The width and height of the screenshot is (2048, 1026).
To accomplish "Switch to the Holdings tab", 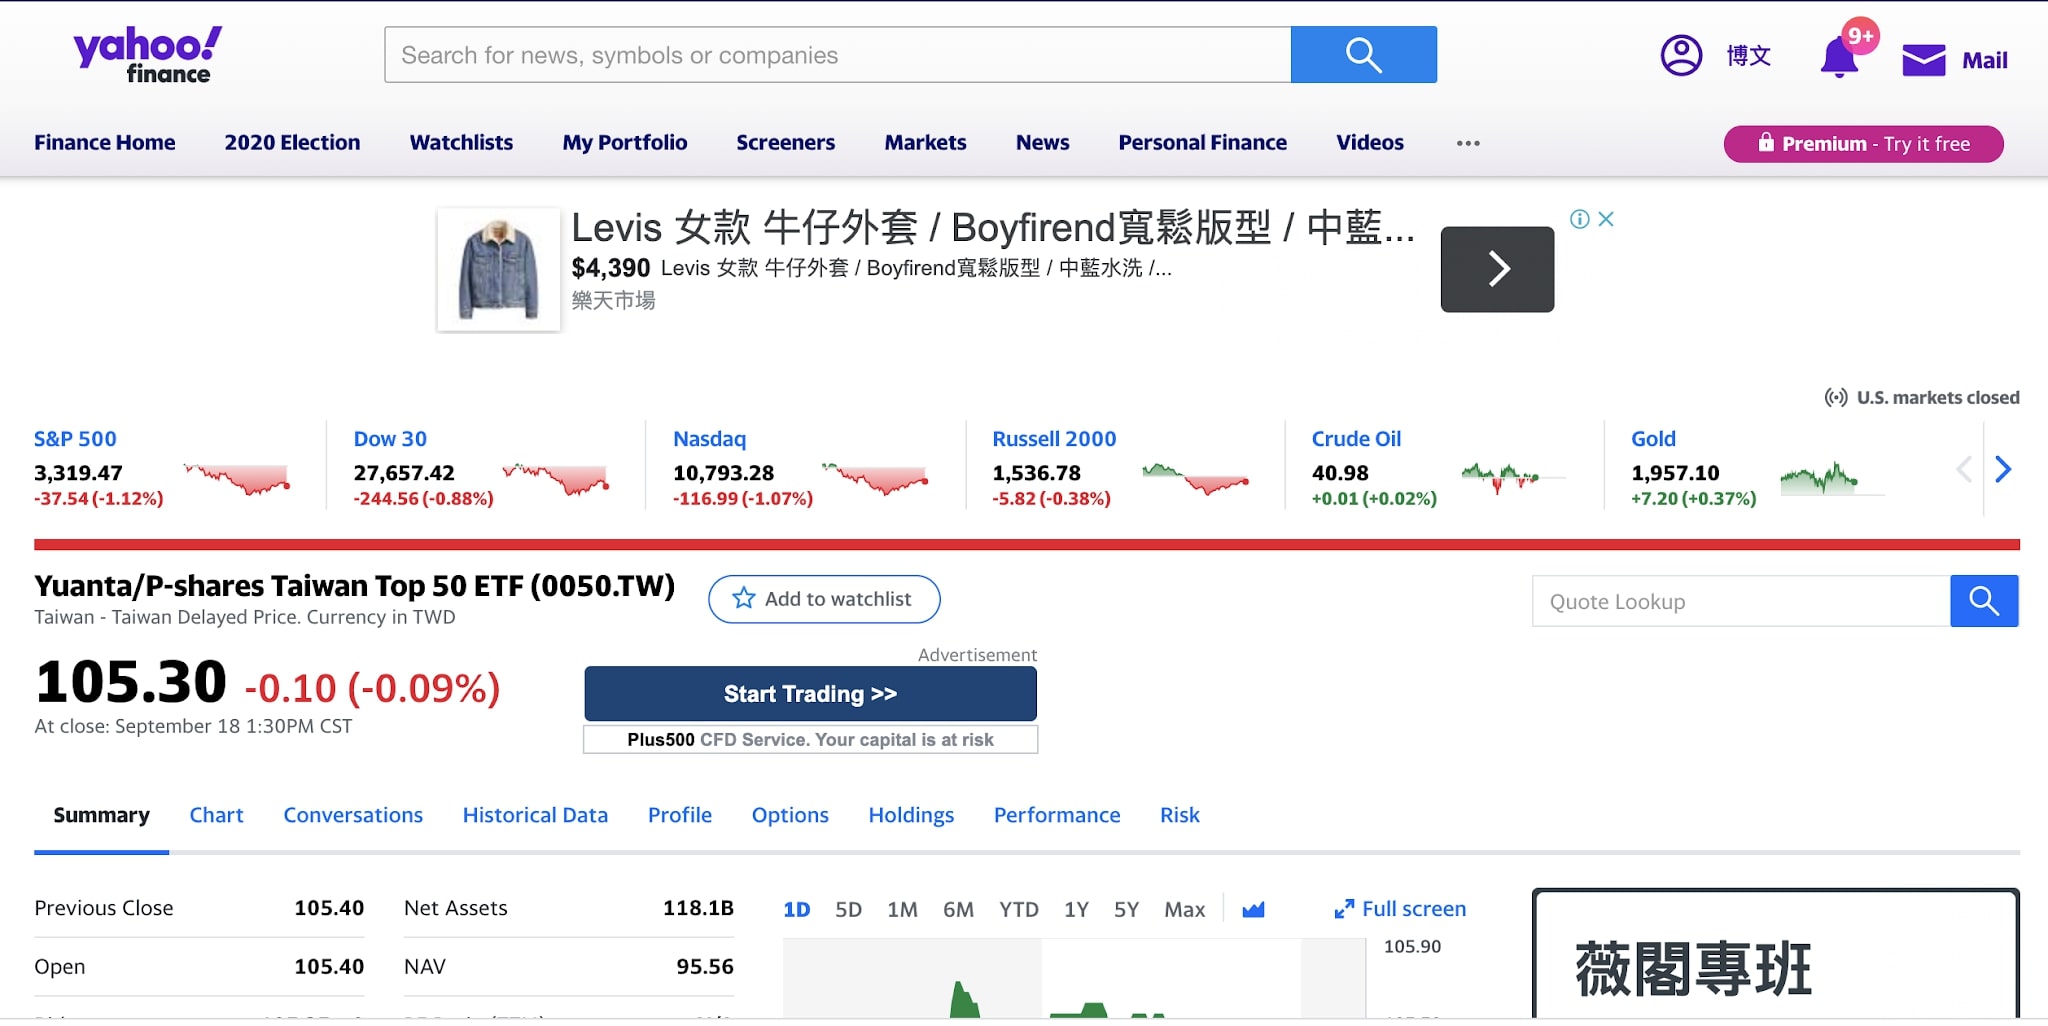I will (911, 815).
